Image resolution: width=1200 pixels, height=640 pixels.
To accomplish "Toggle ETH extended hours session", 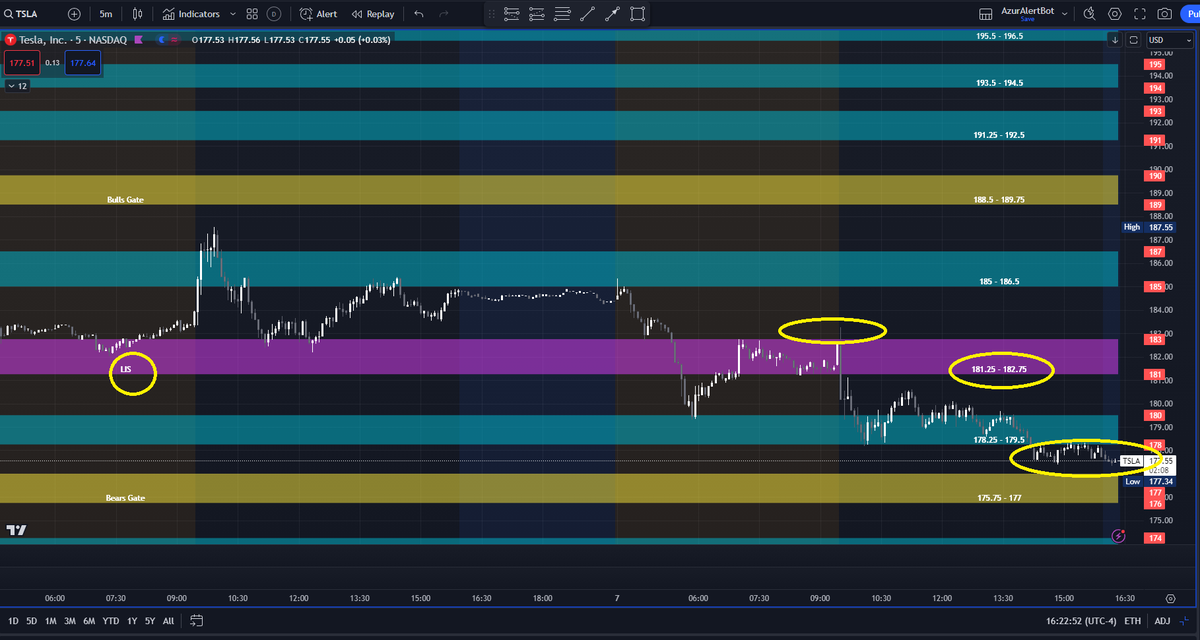I will [1132, 621].
